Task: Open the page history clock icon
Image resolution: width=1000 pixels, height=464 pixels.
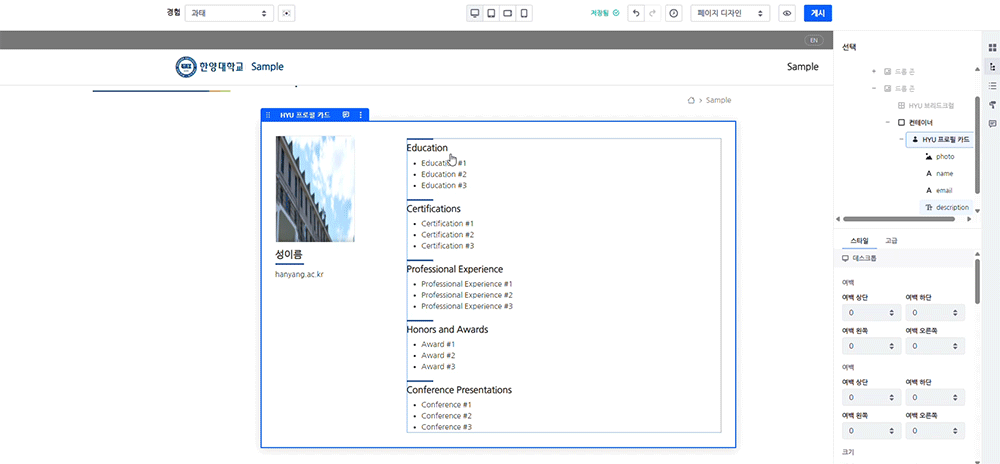Action: (x=673, y=13)
